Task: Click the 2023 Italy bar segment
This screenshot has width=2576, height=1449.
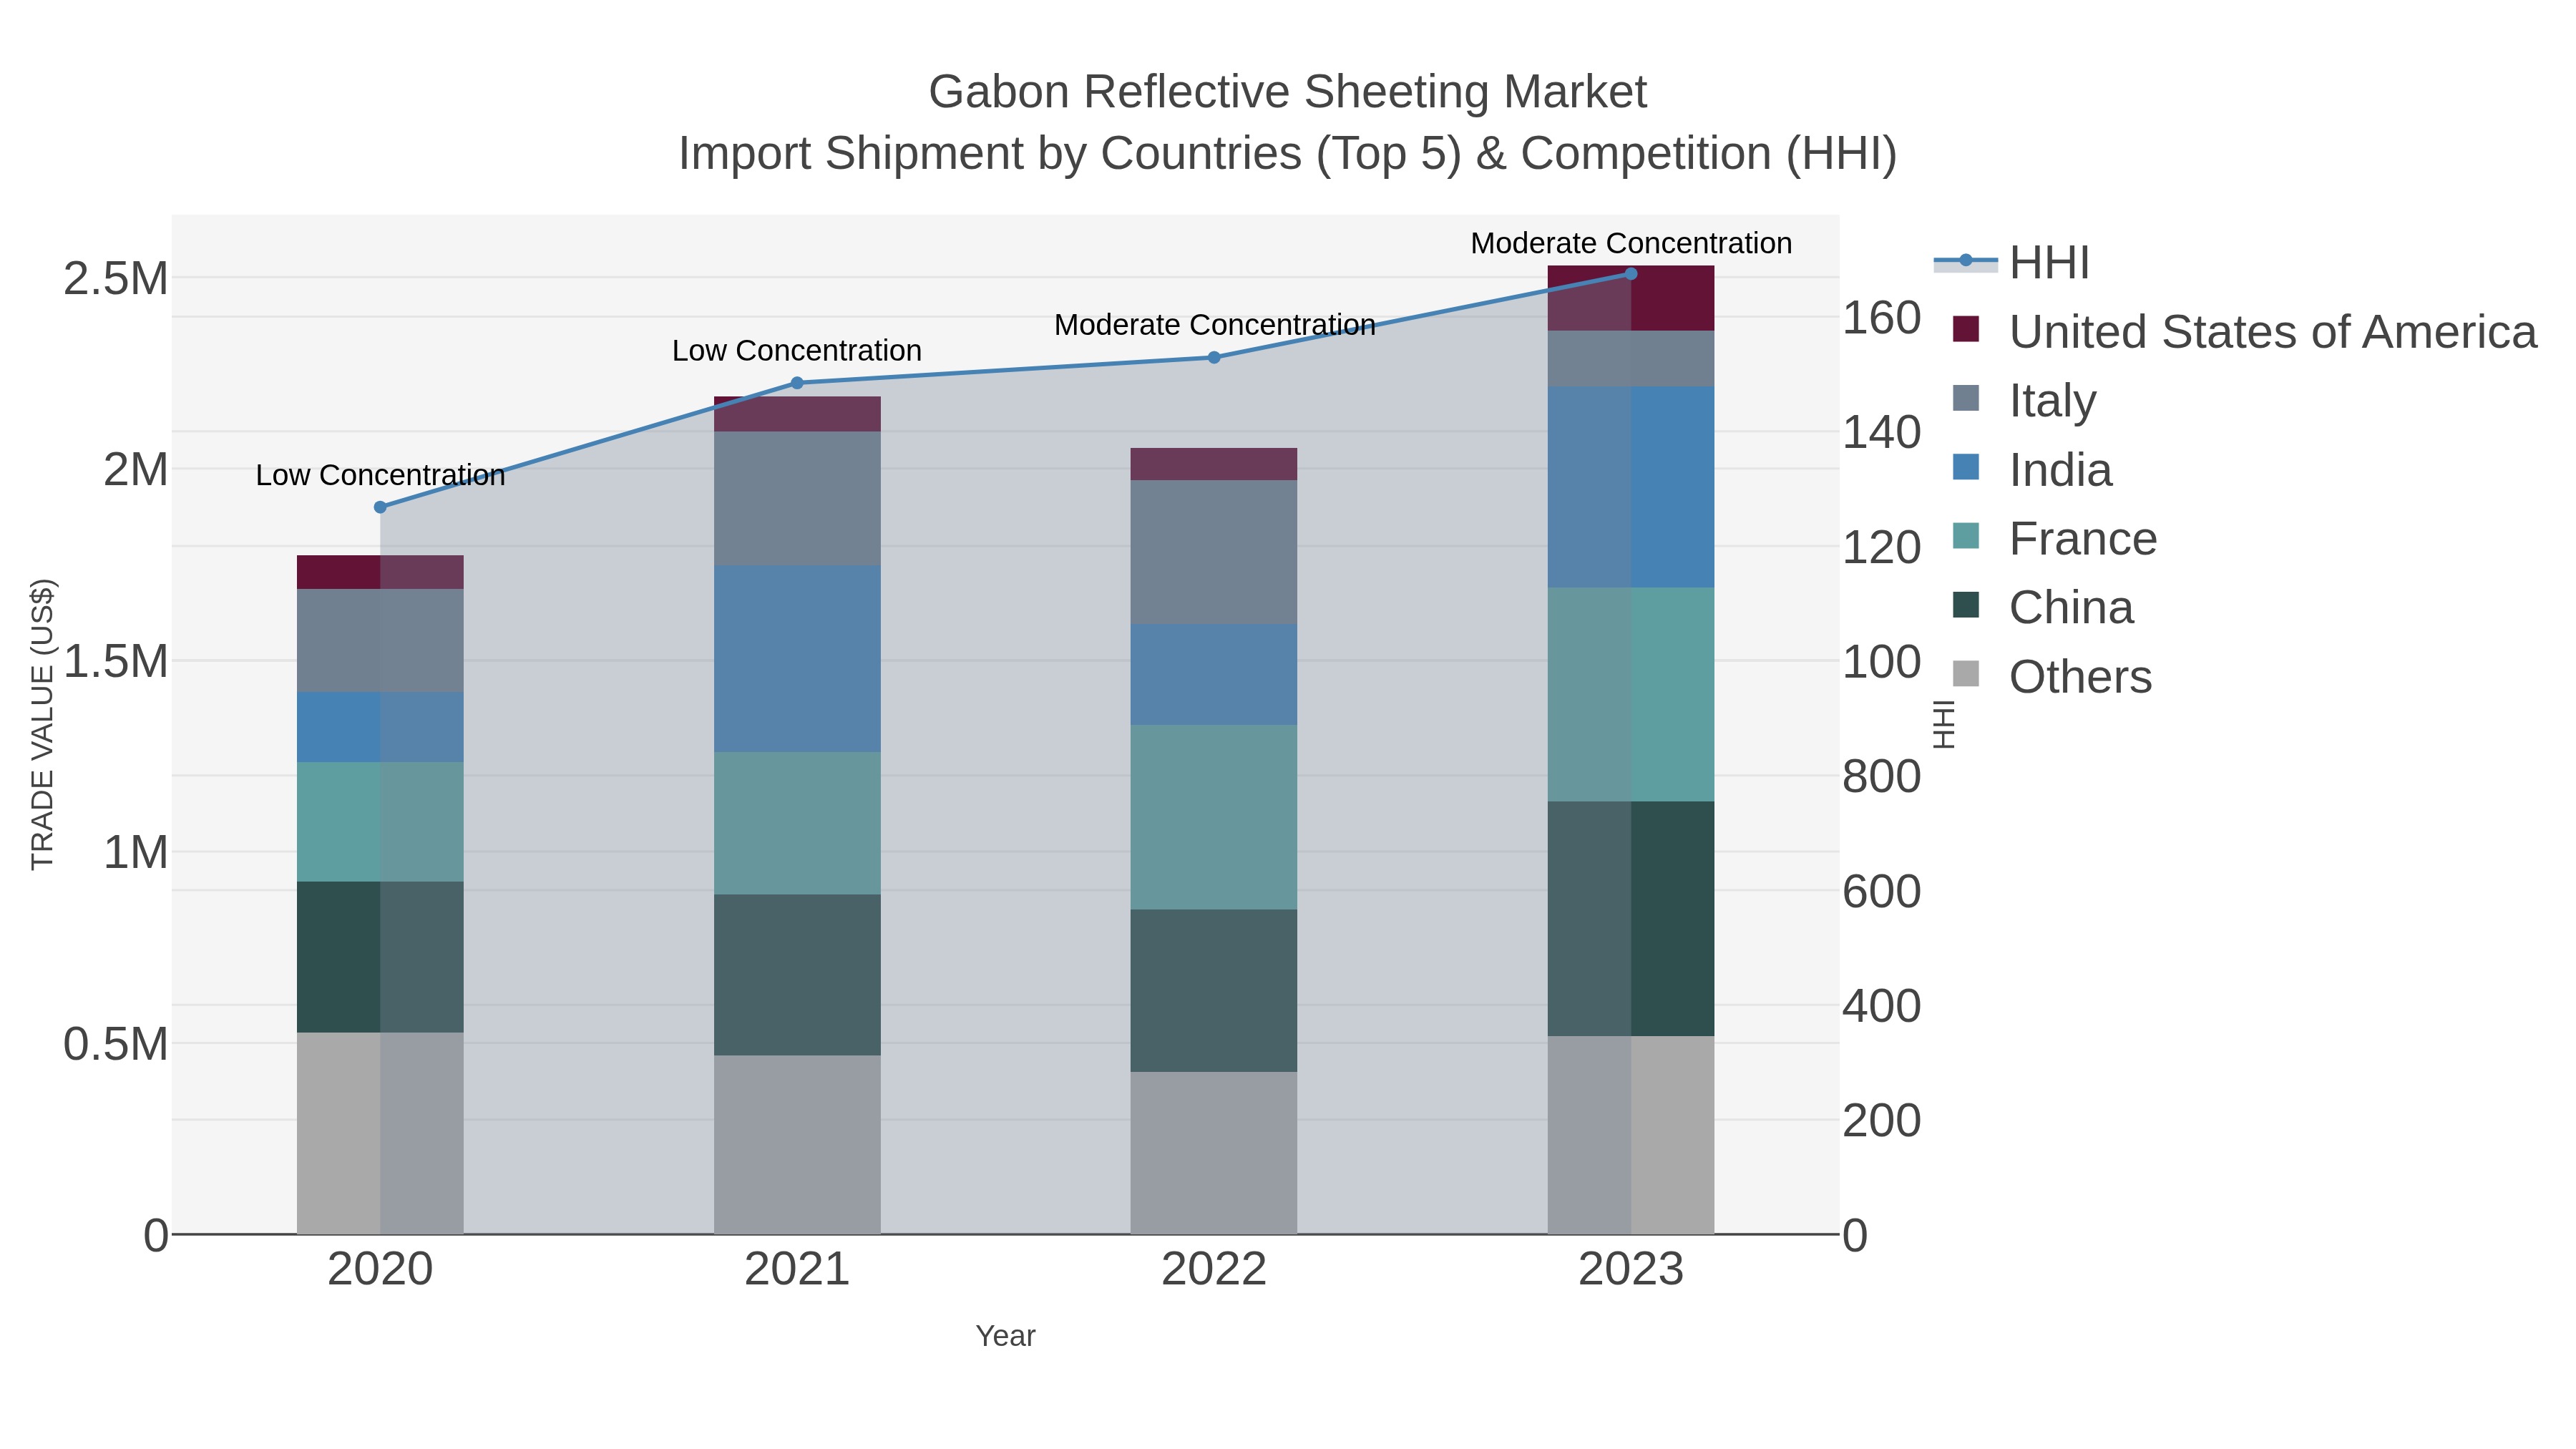Action: [1631, 359]
